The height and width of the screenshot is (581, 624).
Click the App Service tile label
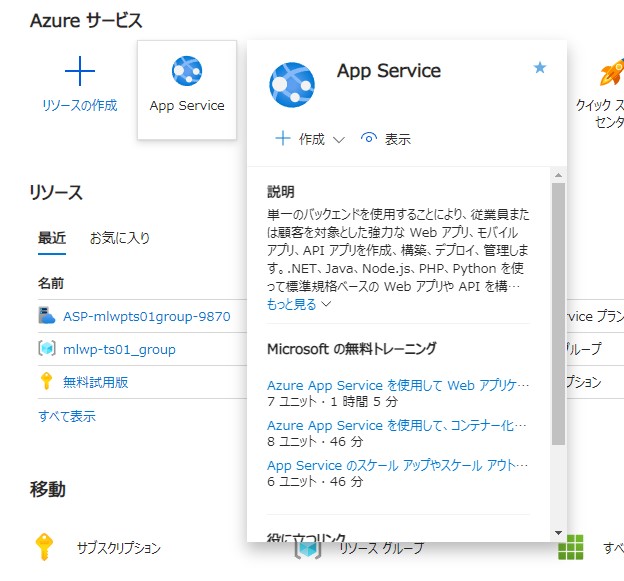pos(187,106)
